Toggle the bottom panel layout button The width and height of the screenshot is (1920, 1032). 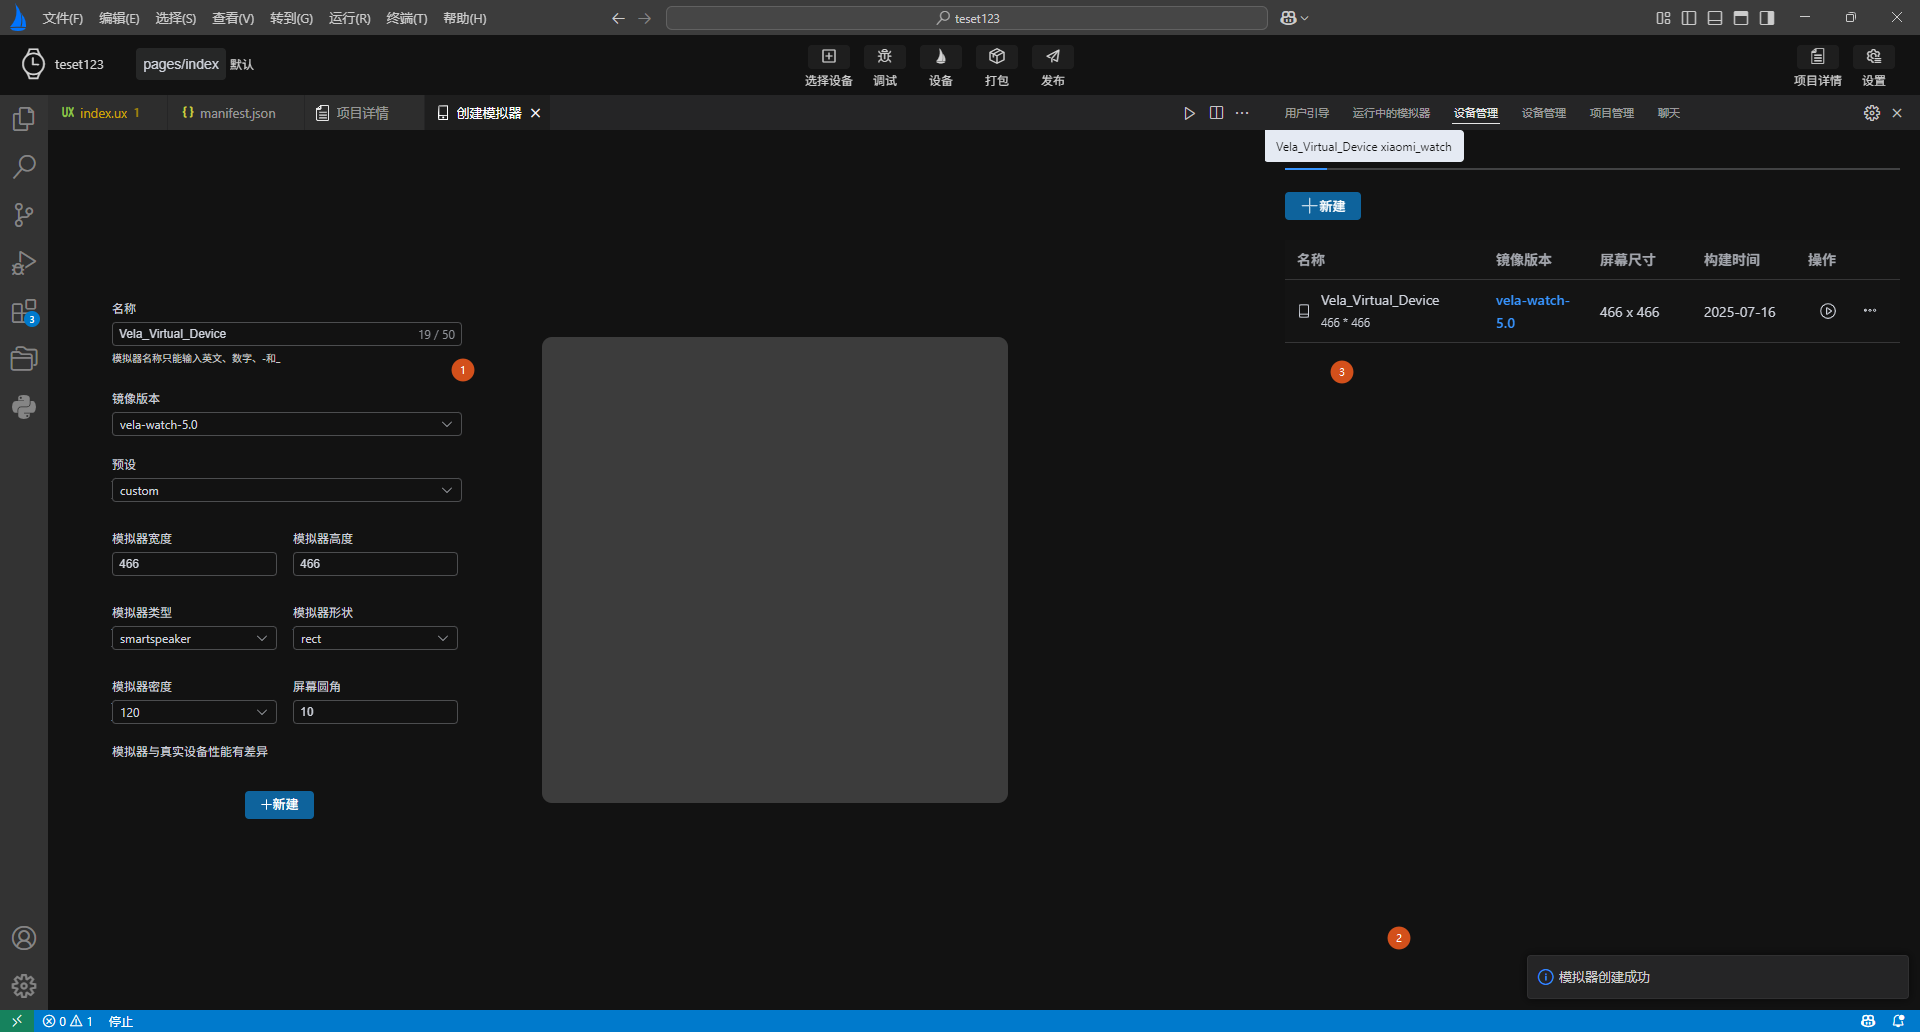click(x=1715, y=18)
